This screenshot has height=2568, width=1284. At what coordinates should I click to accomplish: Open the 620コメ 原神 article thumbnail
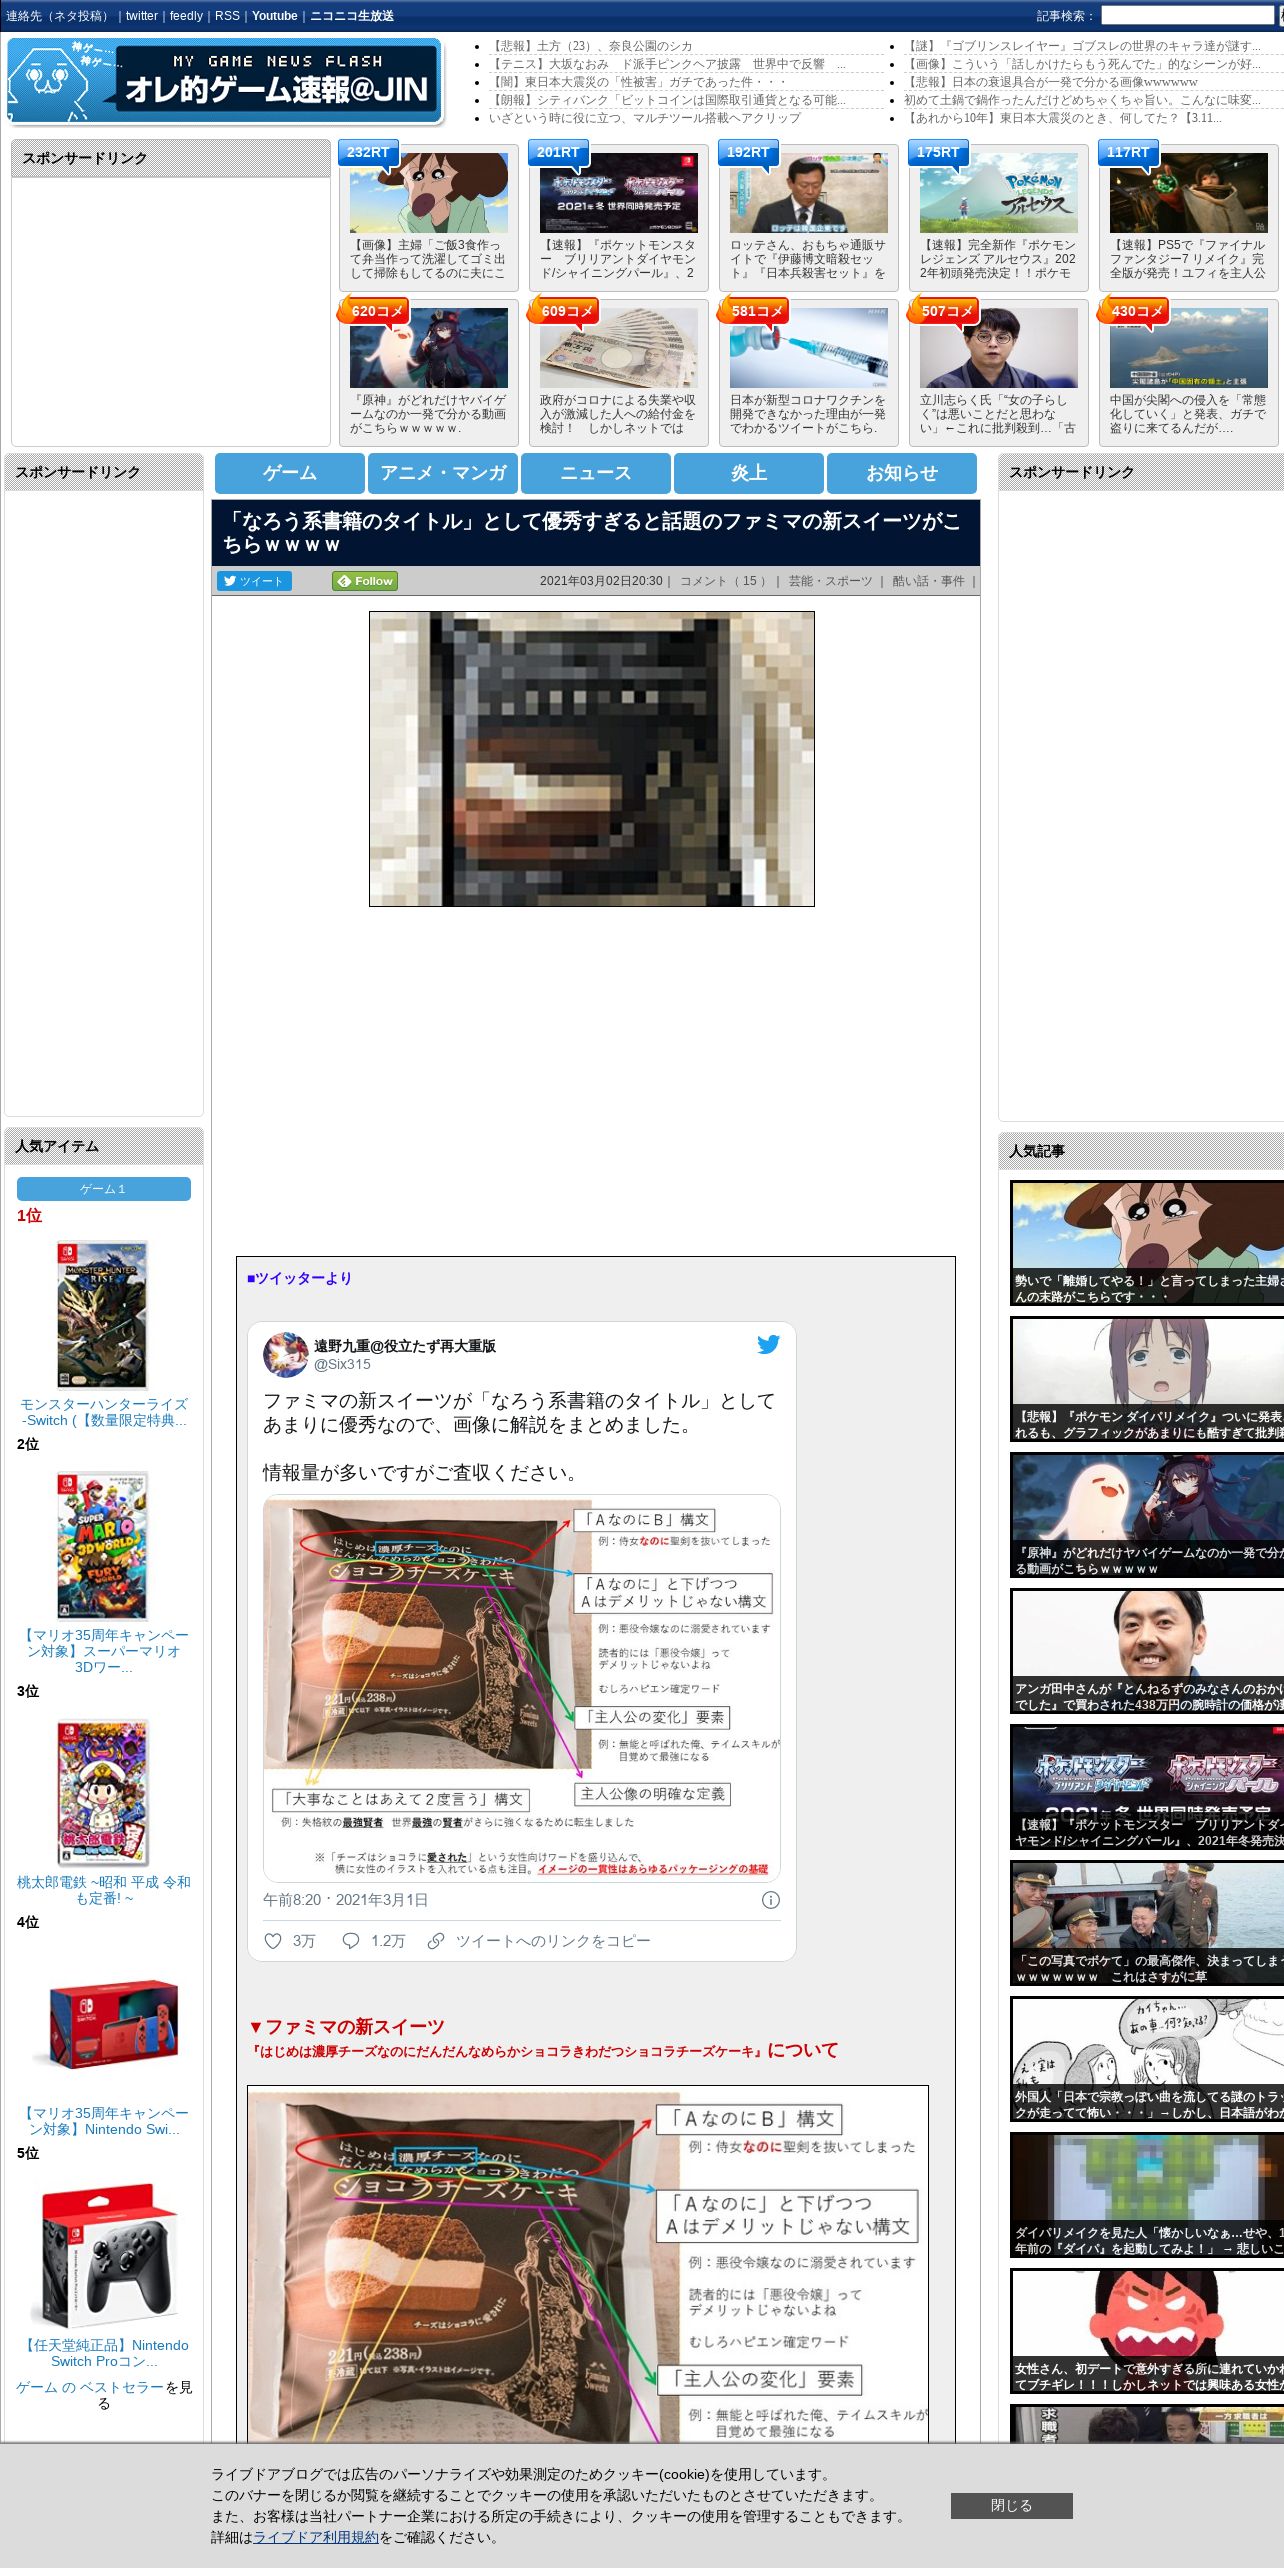click(x=429, y=348)
